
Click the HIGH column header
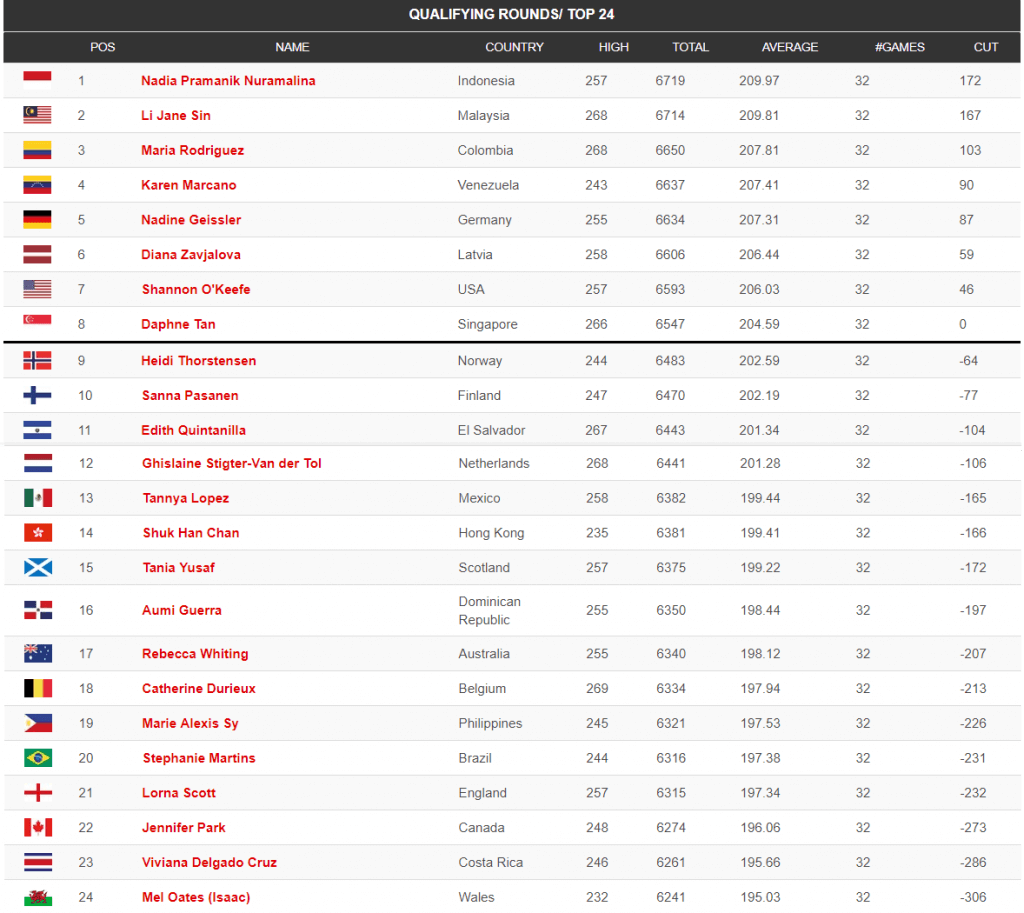pos(614,47)
